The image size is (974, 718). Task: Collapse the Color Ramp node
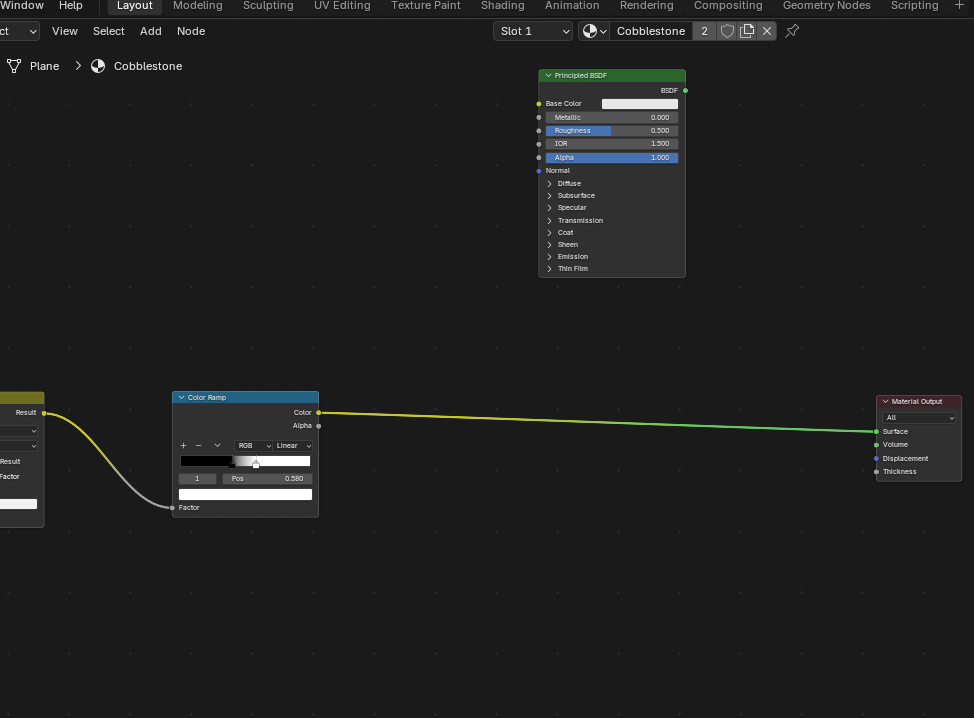pos(181,398)
